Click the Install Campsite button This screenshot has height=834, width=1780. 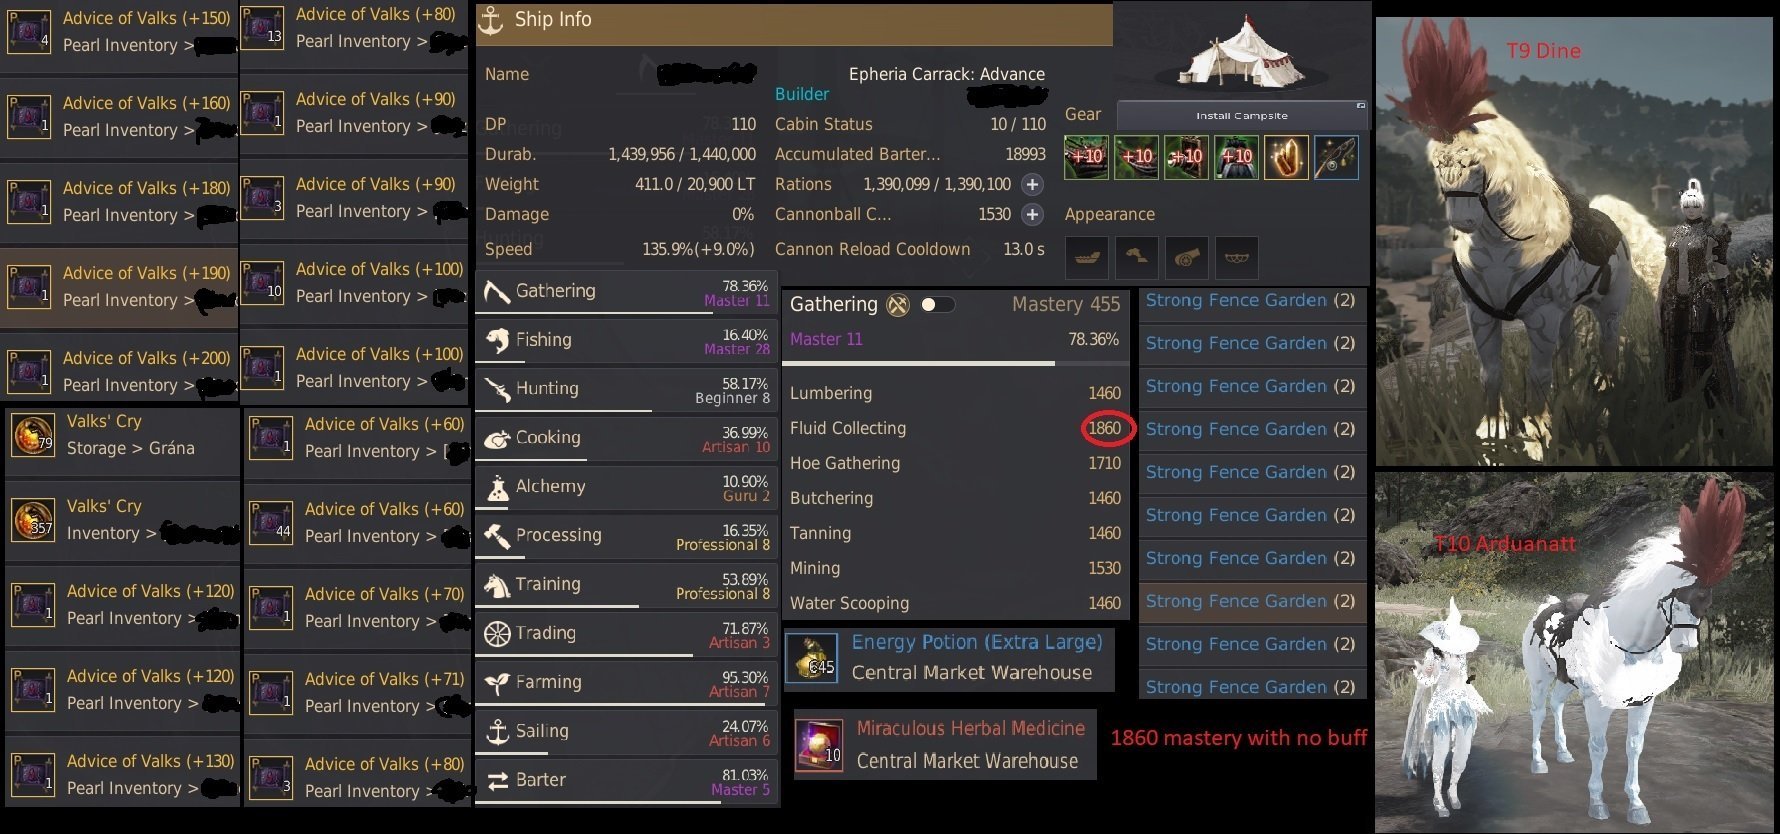(1242, 115)
